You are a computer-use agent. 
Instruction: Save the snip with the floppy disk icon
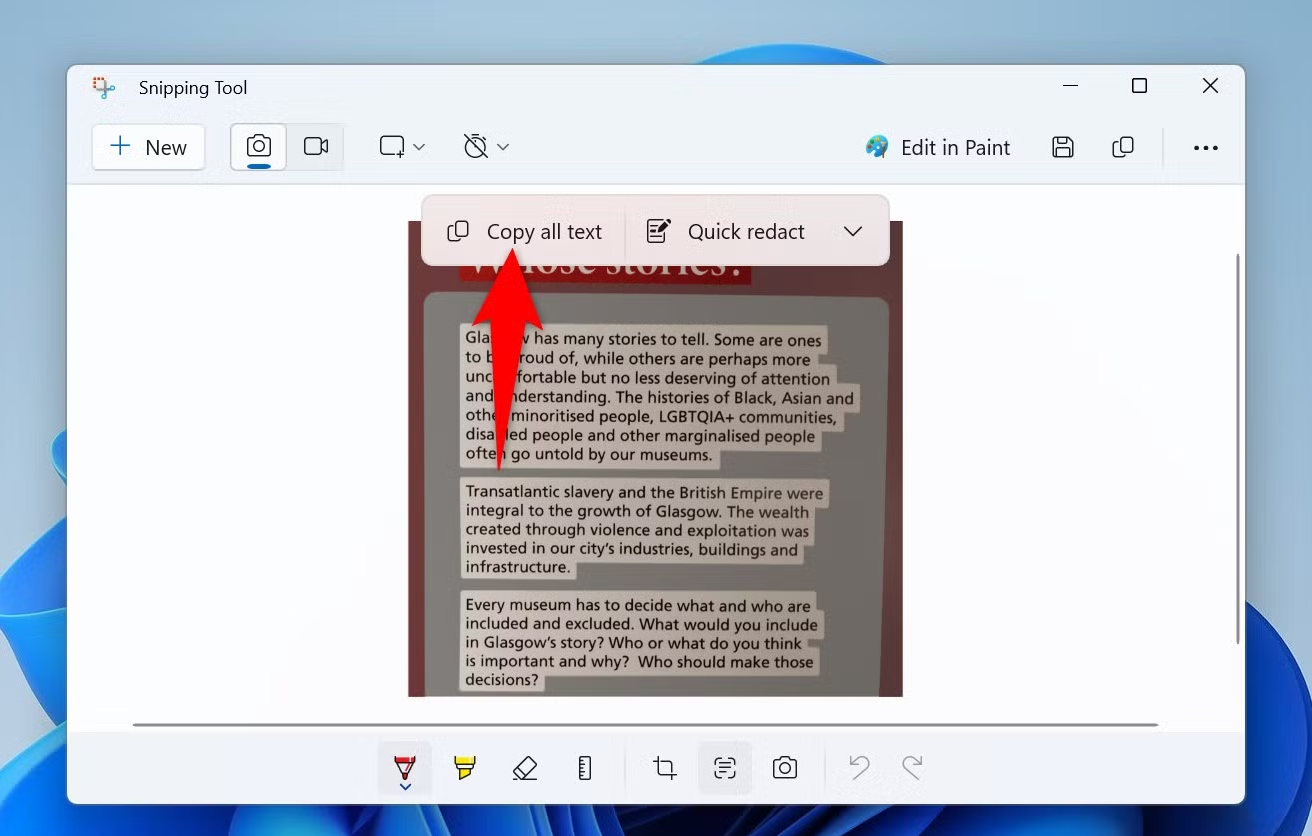coord(1063,147)
